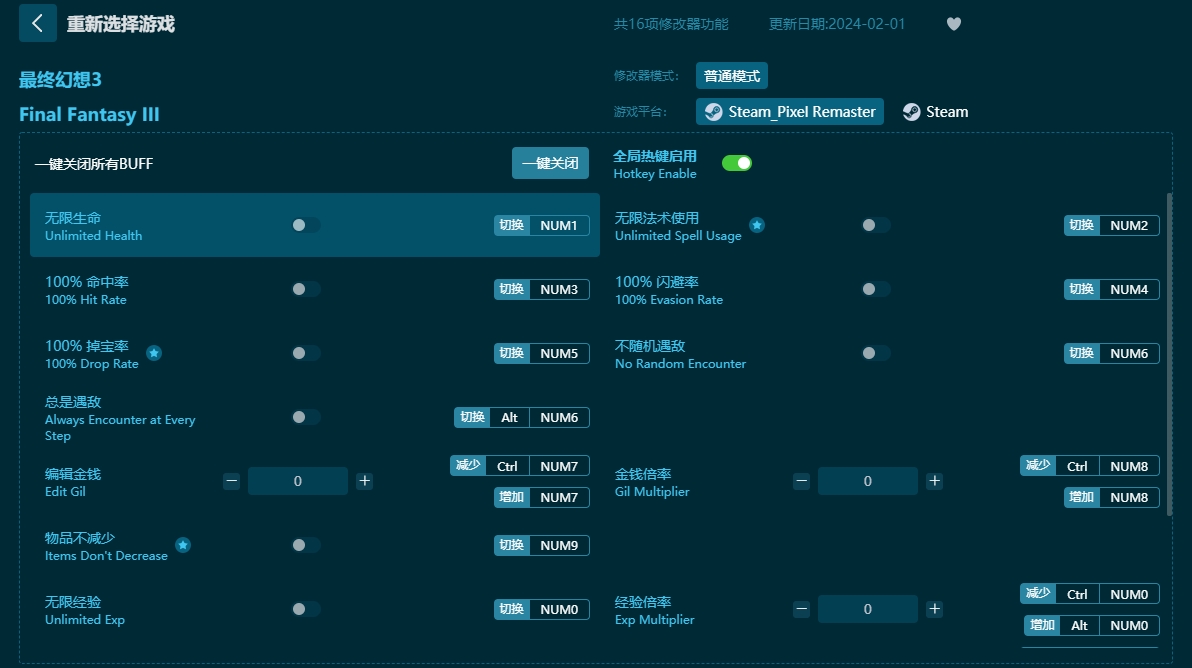1192x668 pixels.
Task: Click the Alt NUM6 hotkey for Always Encounter
Action: tap(522, 417)
